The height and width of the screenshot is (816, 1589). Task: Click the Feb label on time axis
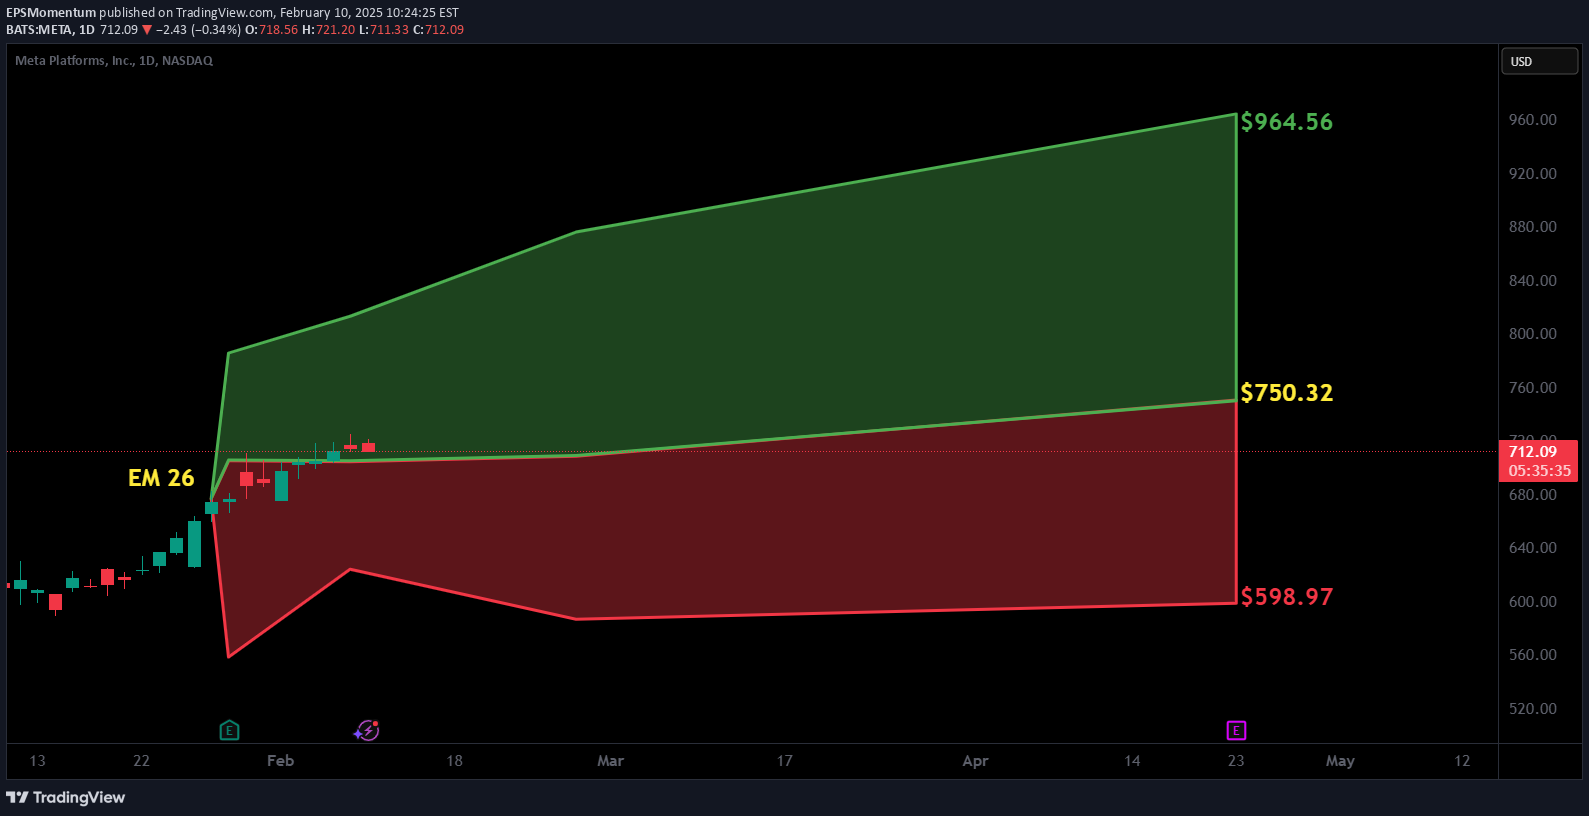point(280,761)
